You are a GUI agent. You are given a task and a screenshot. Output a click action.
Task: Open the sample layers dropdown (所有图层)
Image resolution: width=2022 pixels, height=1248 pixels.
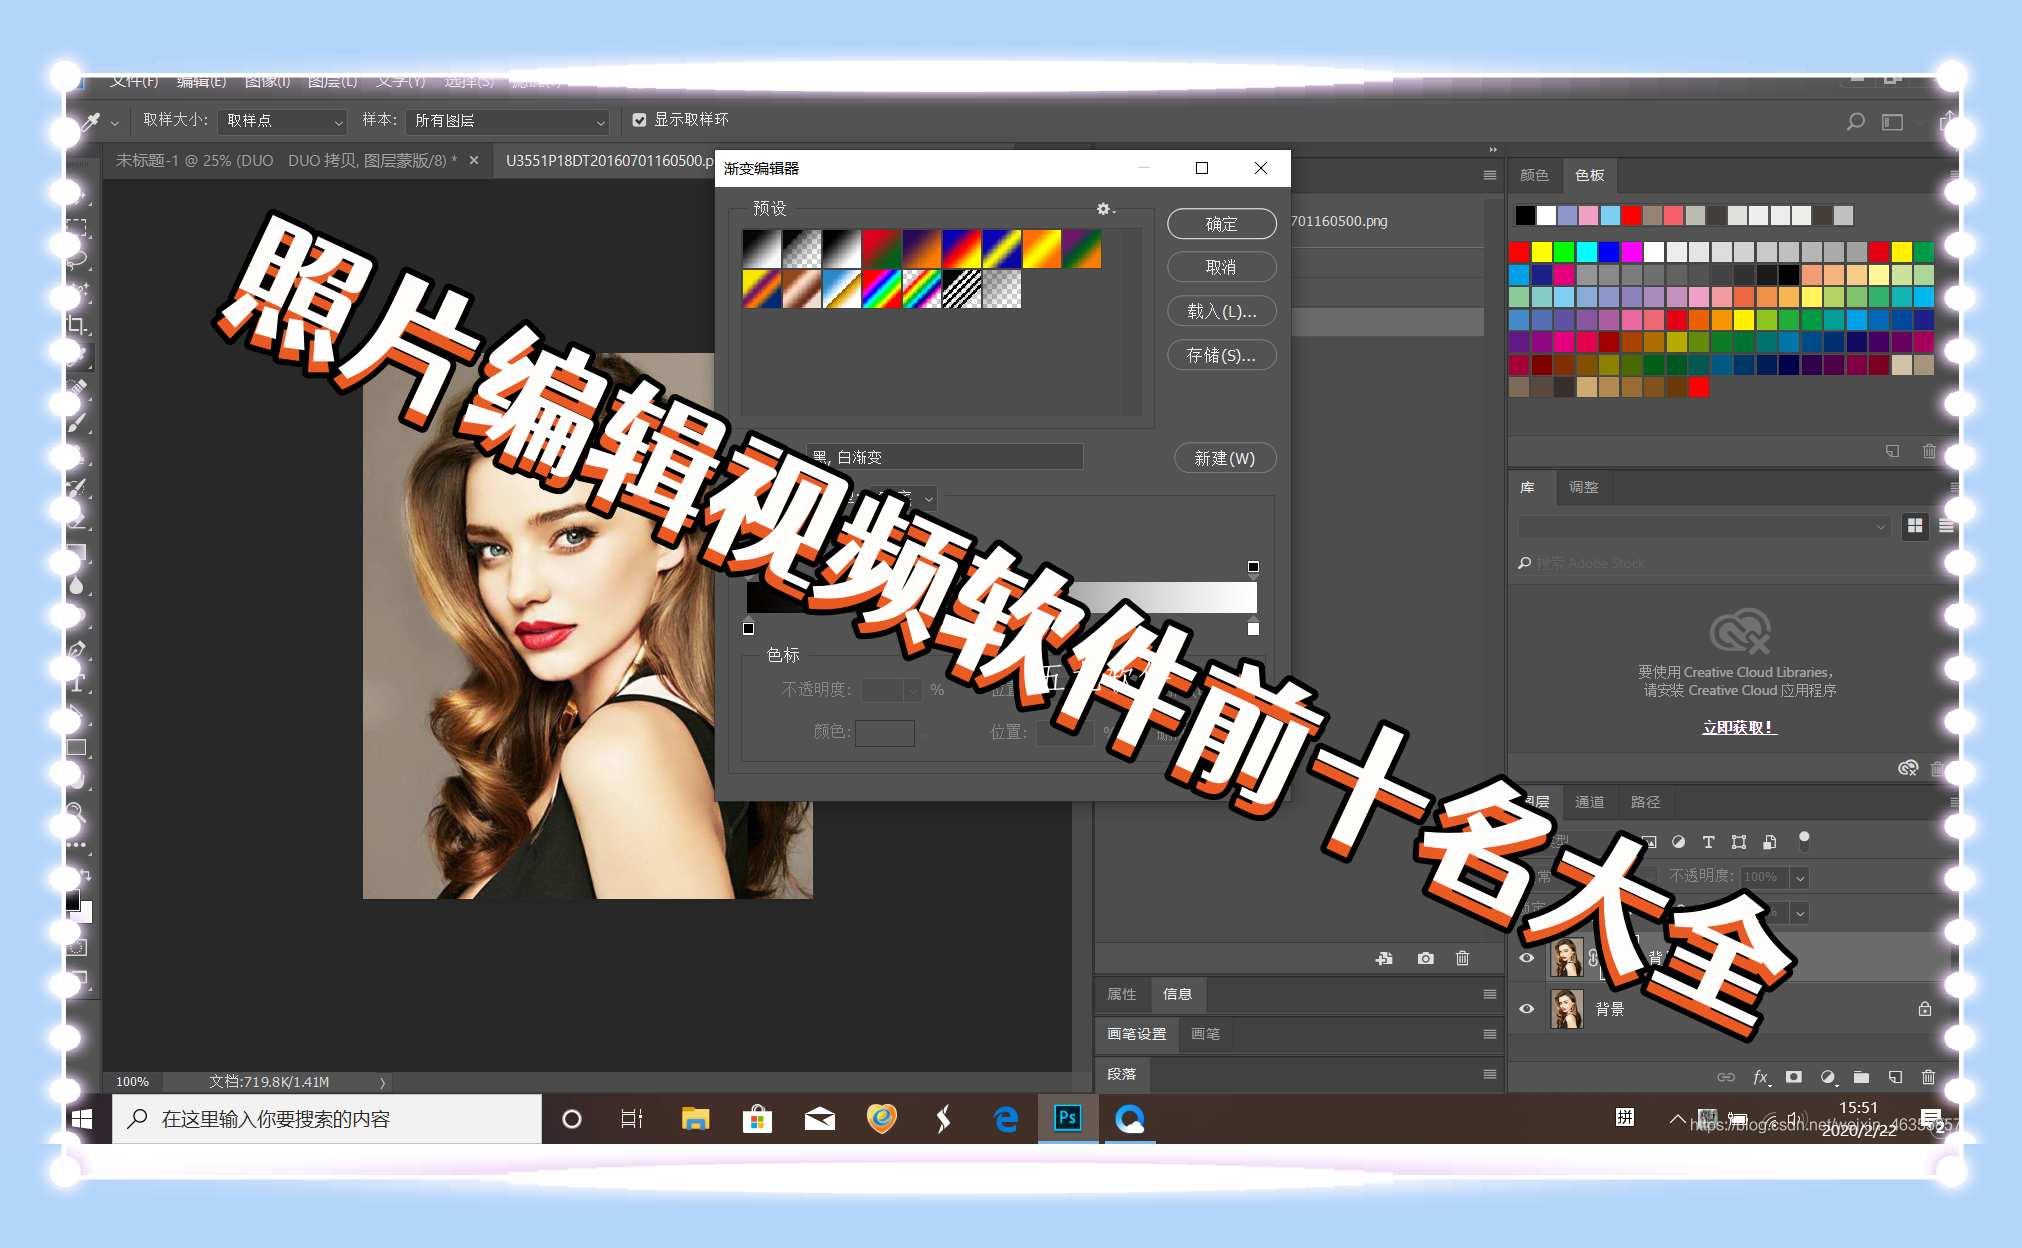tap(509, 121)
